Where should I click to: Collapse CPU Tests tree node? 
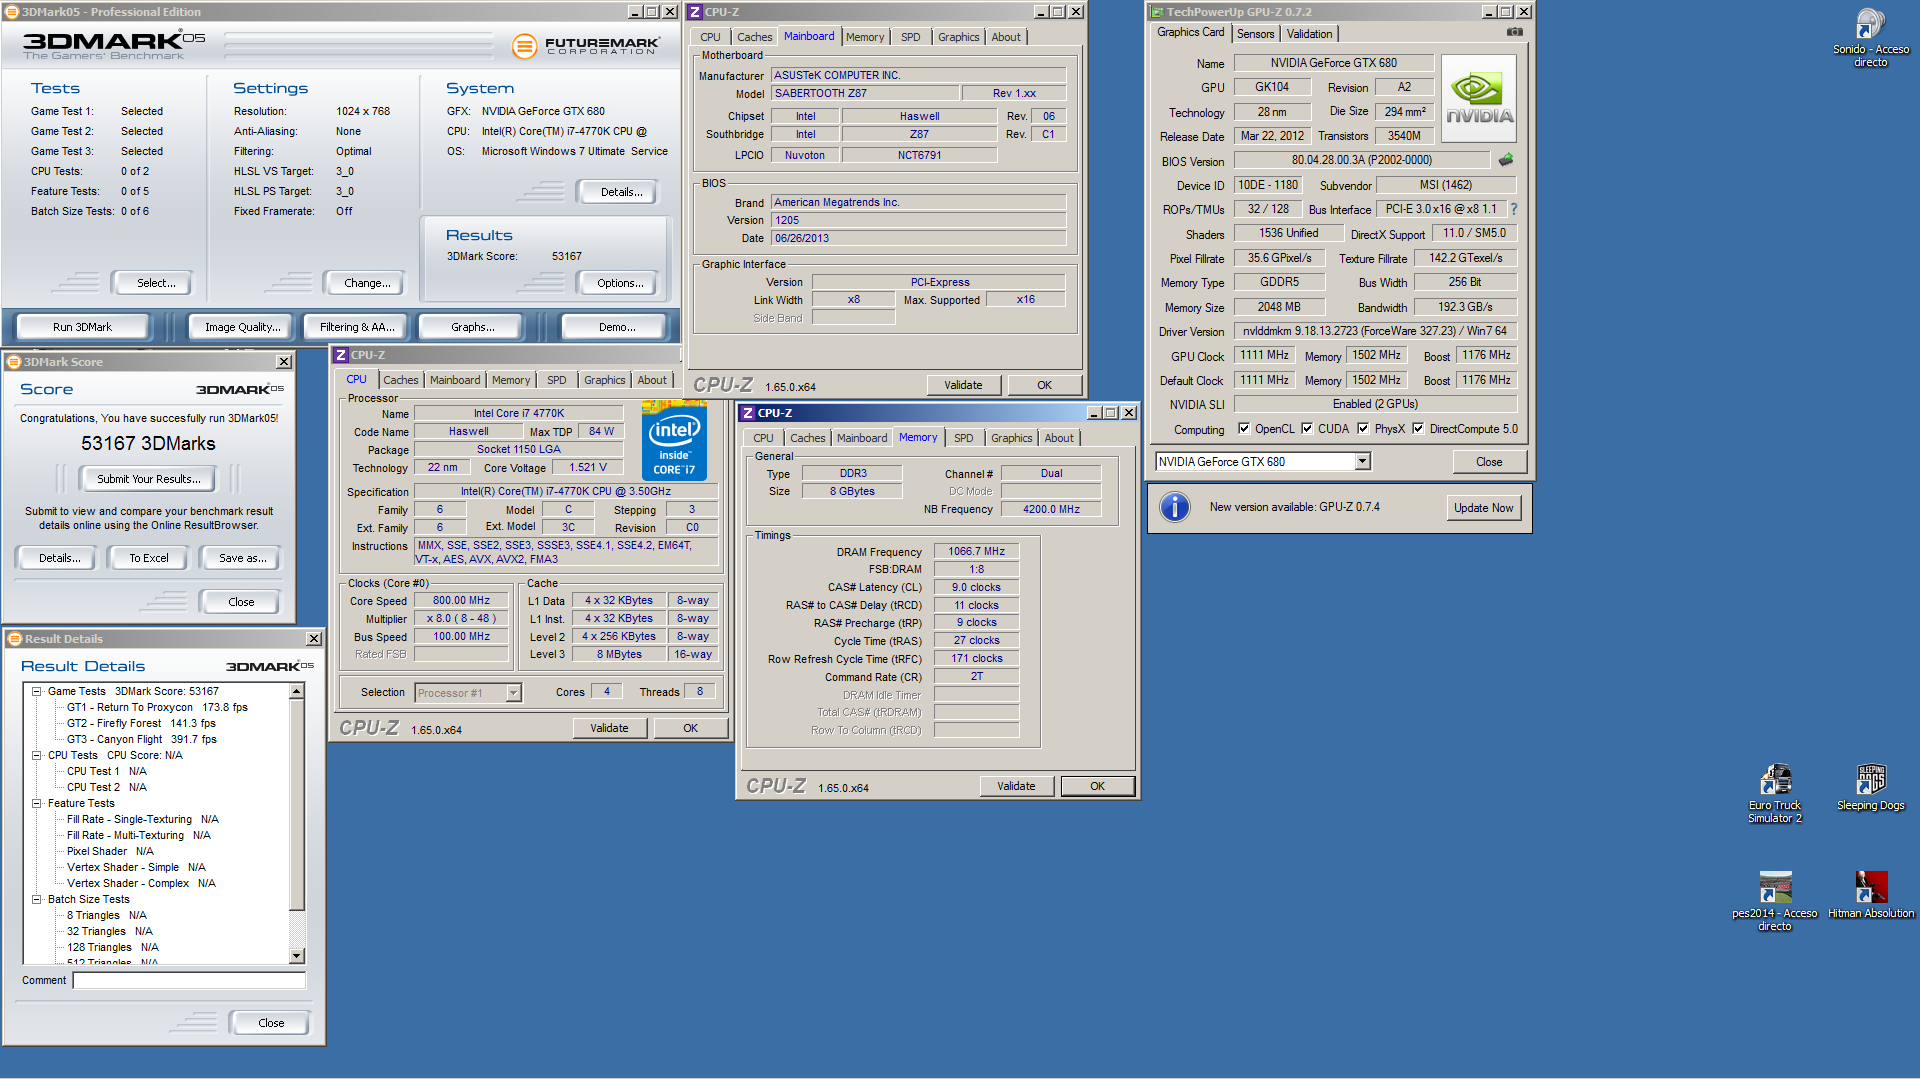pos(36,755)
